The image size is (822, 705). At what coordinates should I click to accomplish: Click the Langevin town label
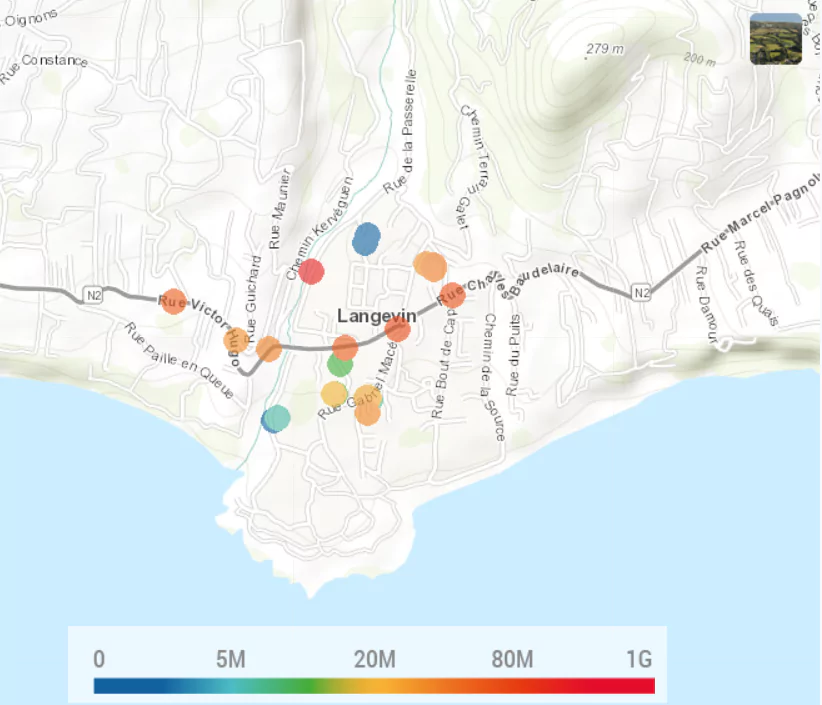tap(377, 315)
